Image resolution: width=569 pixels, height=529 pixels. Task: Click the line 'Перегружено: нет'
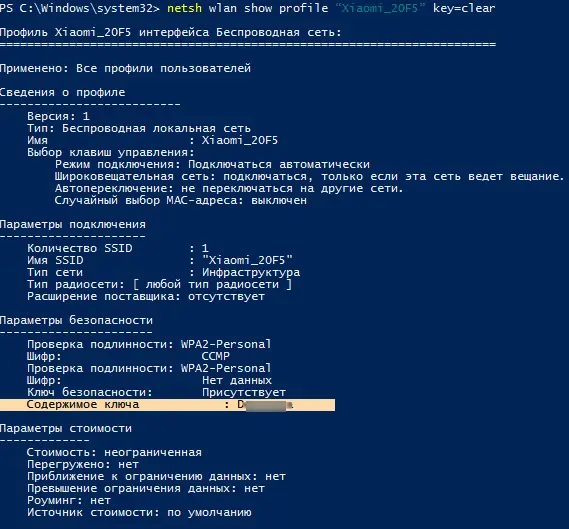point(83,464)
